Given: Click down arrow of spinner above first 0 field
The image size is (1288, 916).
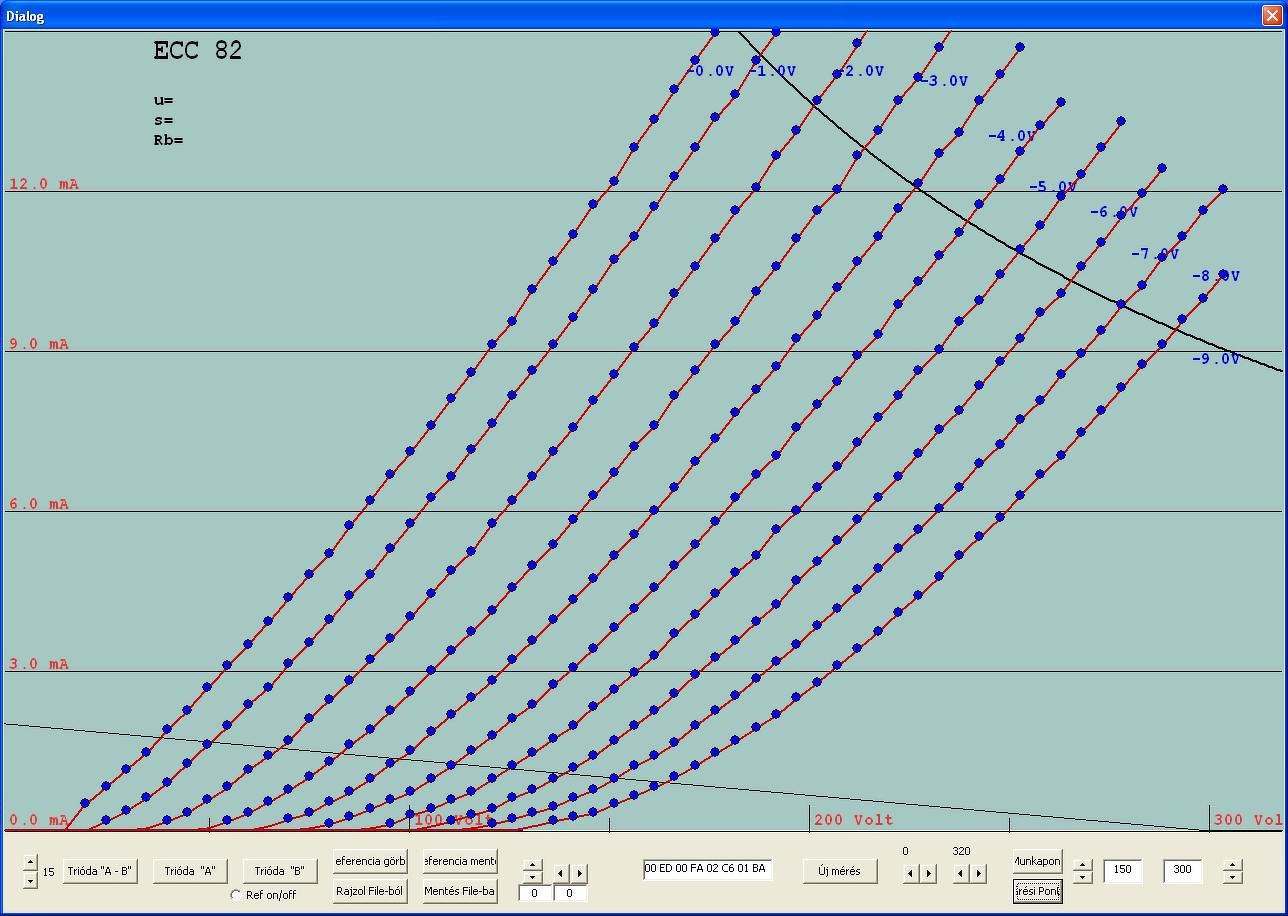Looking at the screenshot, I should point(533,876).
